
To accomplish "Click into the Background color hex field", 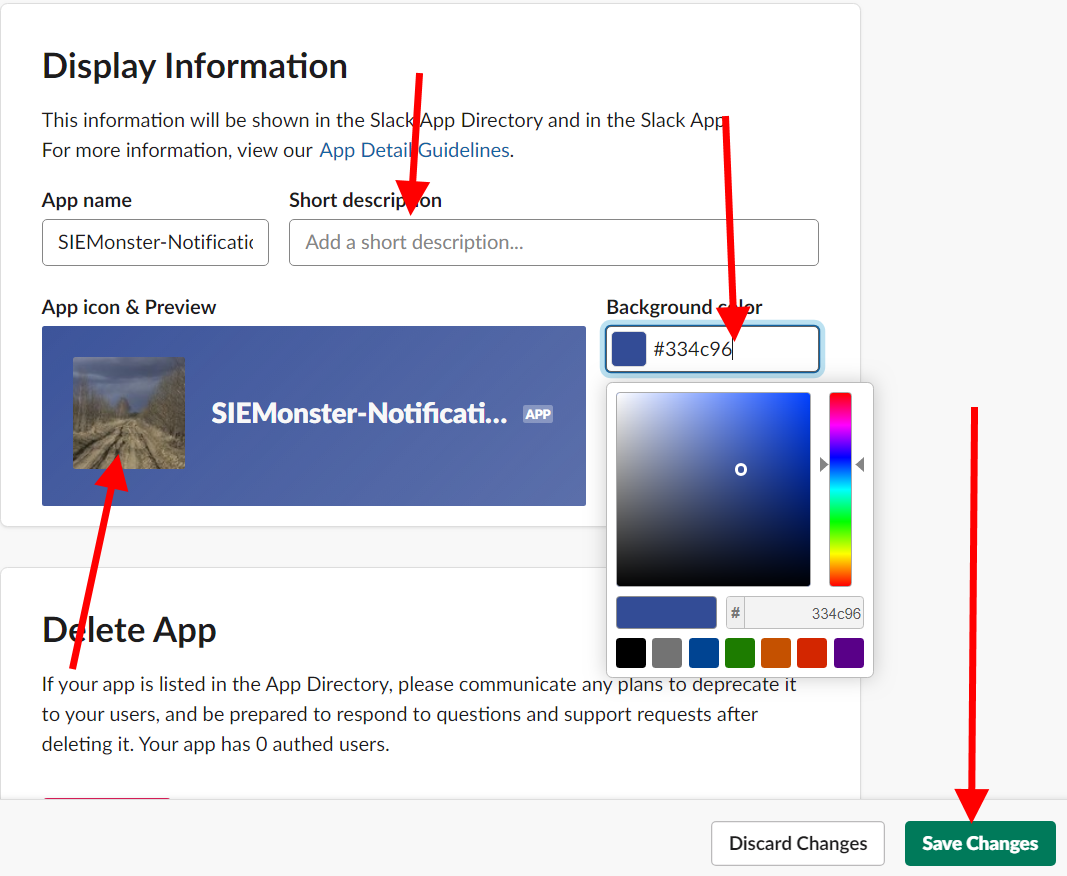I will click(x=730, y=349).
